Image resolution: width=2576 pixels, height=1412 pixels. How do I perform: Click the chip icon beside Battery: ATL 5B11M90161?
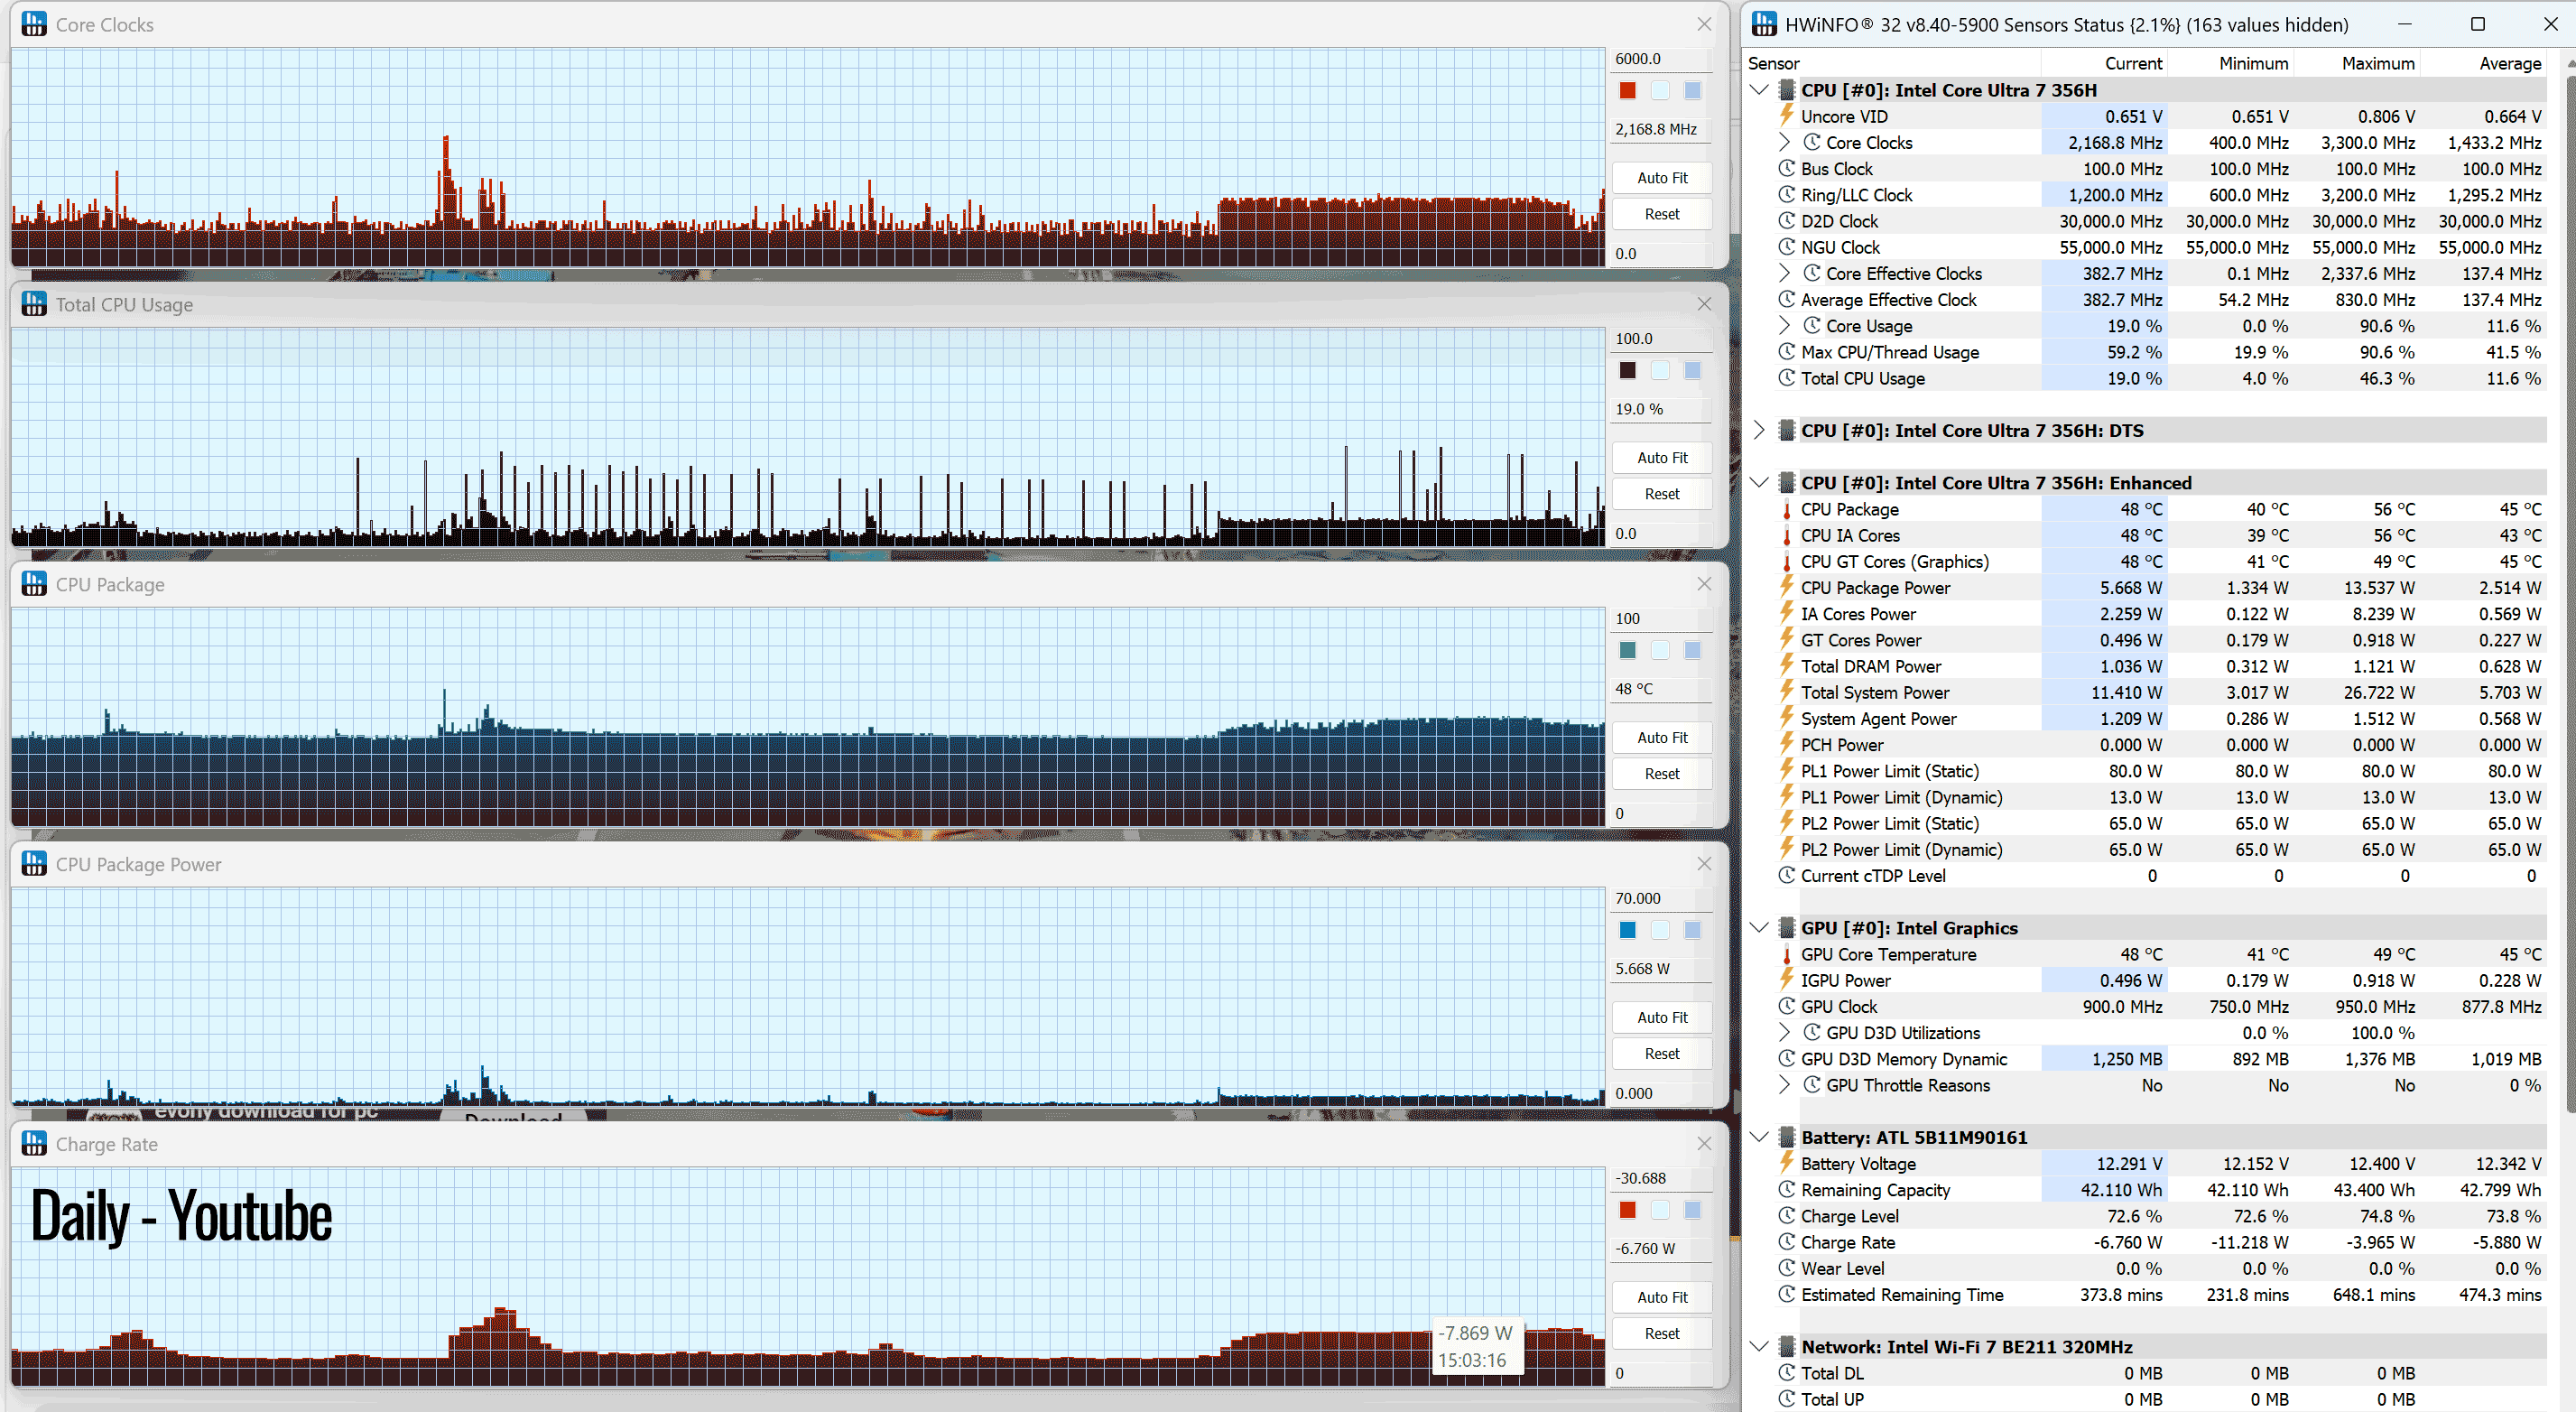coord(1787,1137)
